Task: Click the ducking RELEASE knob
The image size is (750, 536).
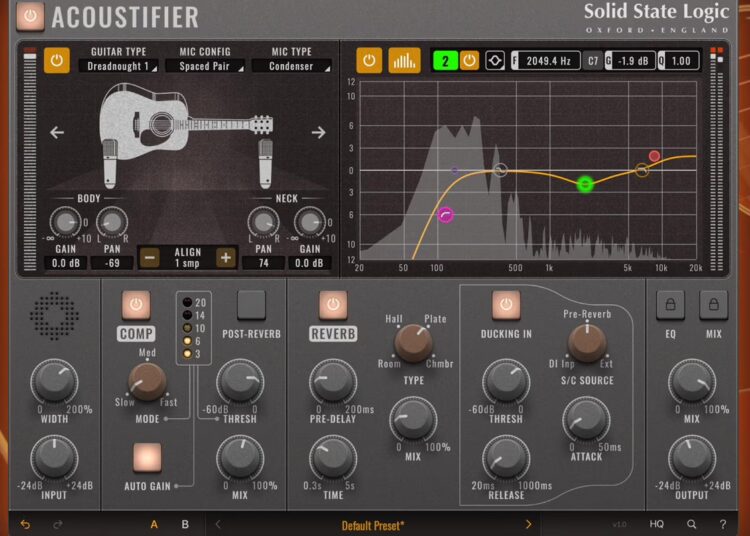Action: pyautogui.click(x=506, y=459)
